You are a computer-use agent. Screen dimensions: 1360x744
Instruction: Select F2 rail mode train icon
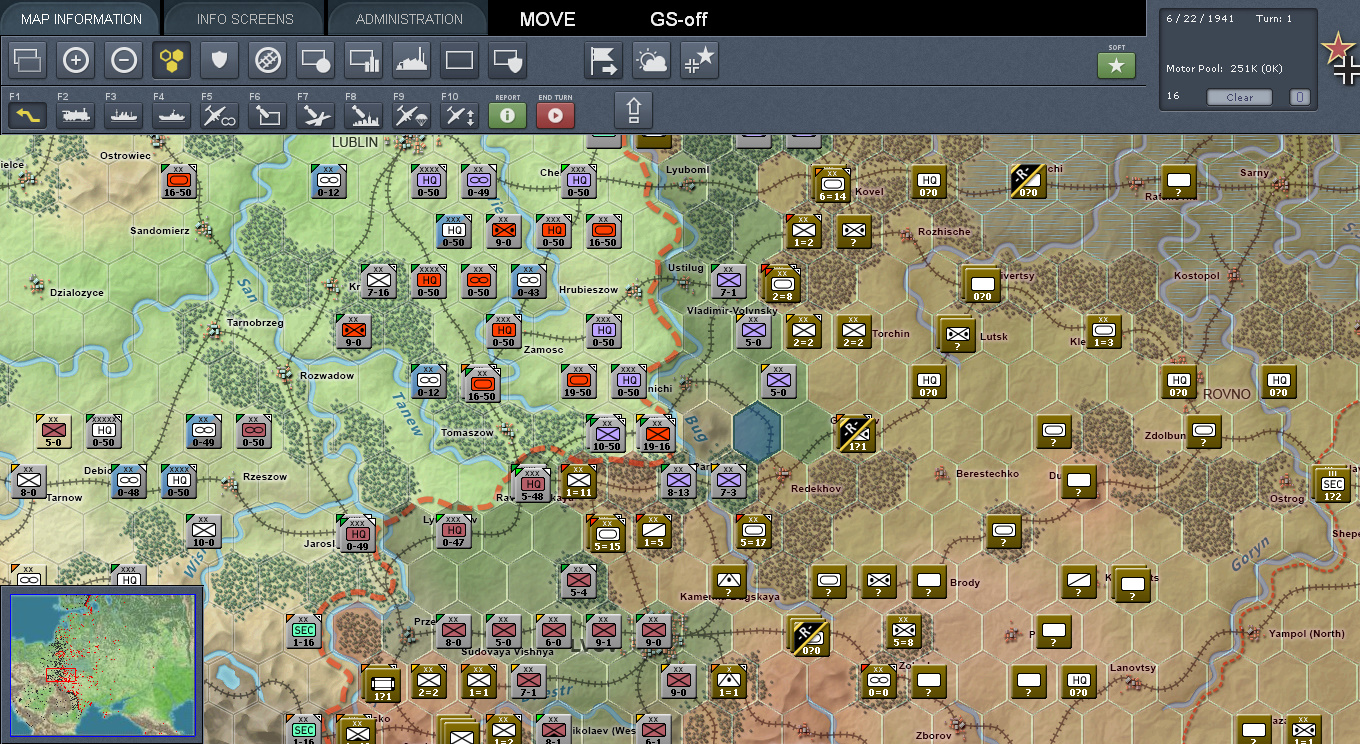point(75,115)
